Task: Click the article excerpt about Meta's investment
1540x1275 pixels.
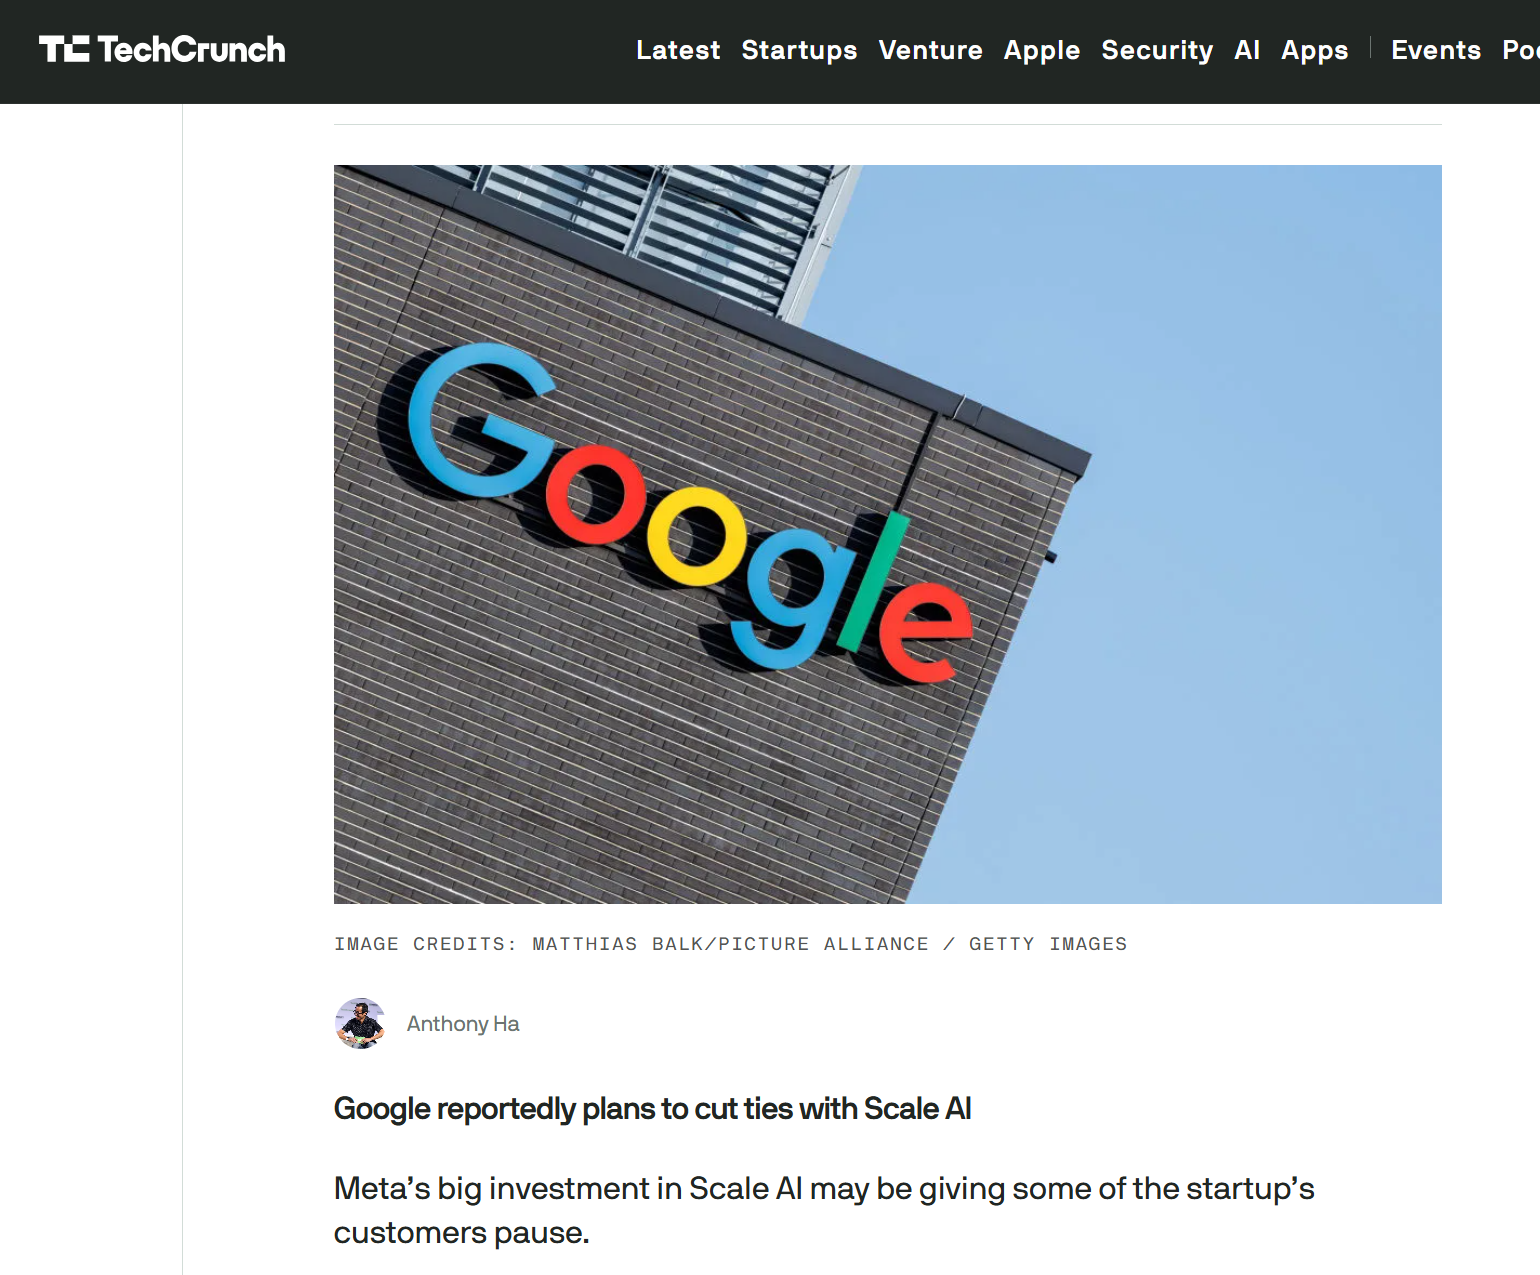Action: click(824, 1210)
